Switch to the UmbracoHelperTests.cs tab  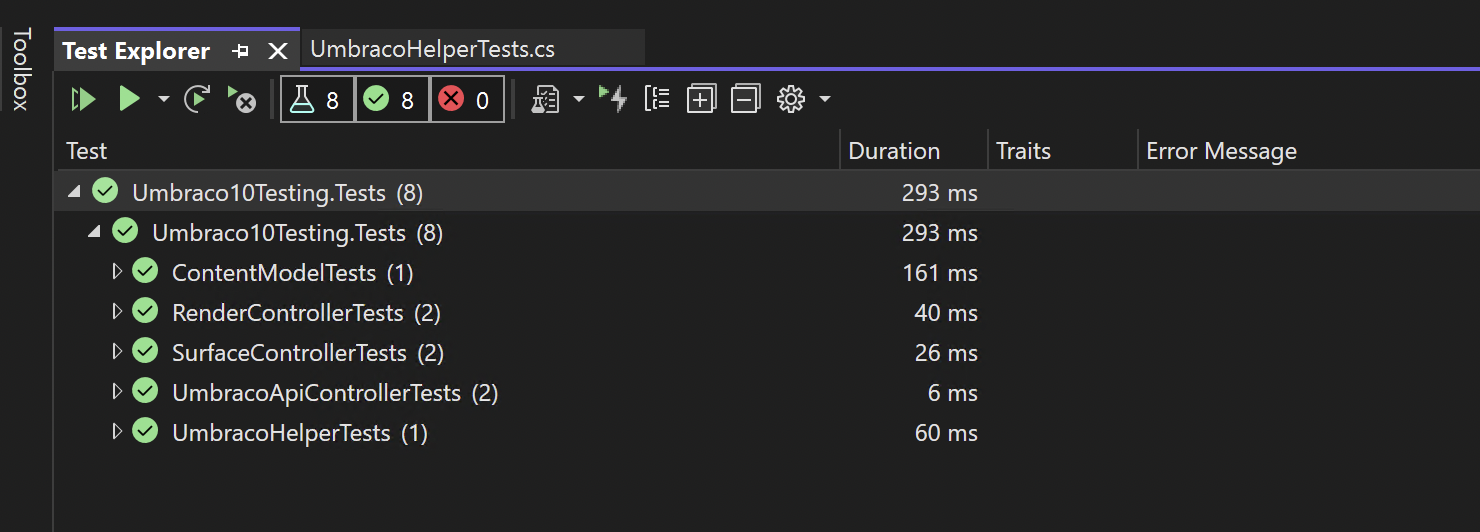pyautogui.click(x=433, y=49)
